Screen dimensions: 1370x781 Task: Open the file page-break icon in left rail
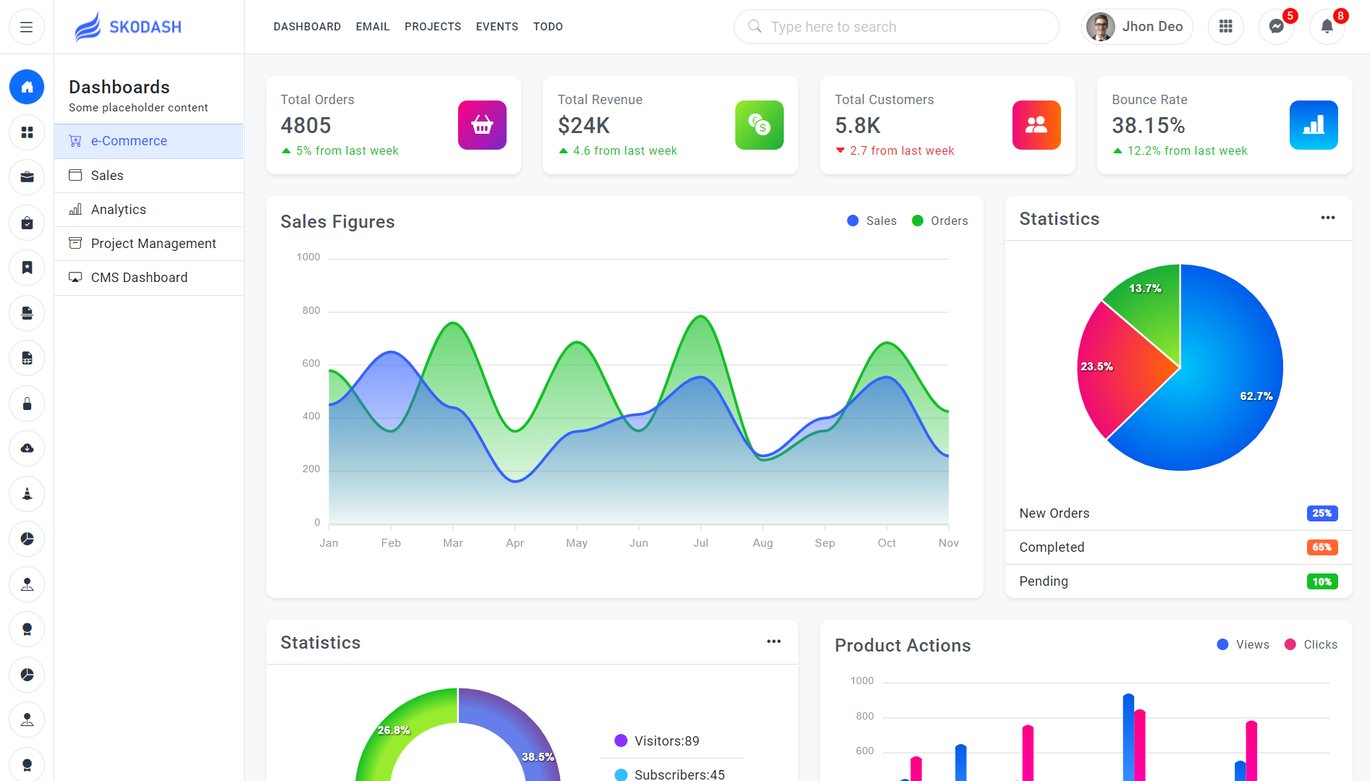click(x=27, y=313)
